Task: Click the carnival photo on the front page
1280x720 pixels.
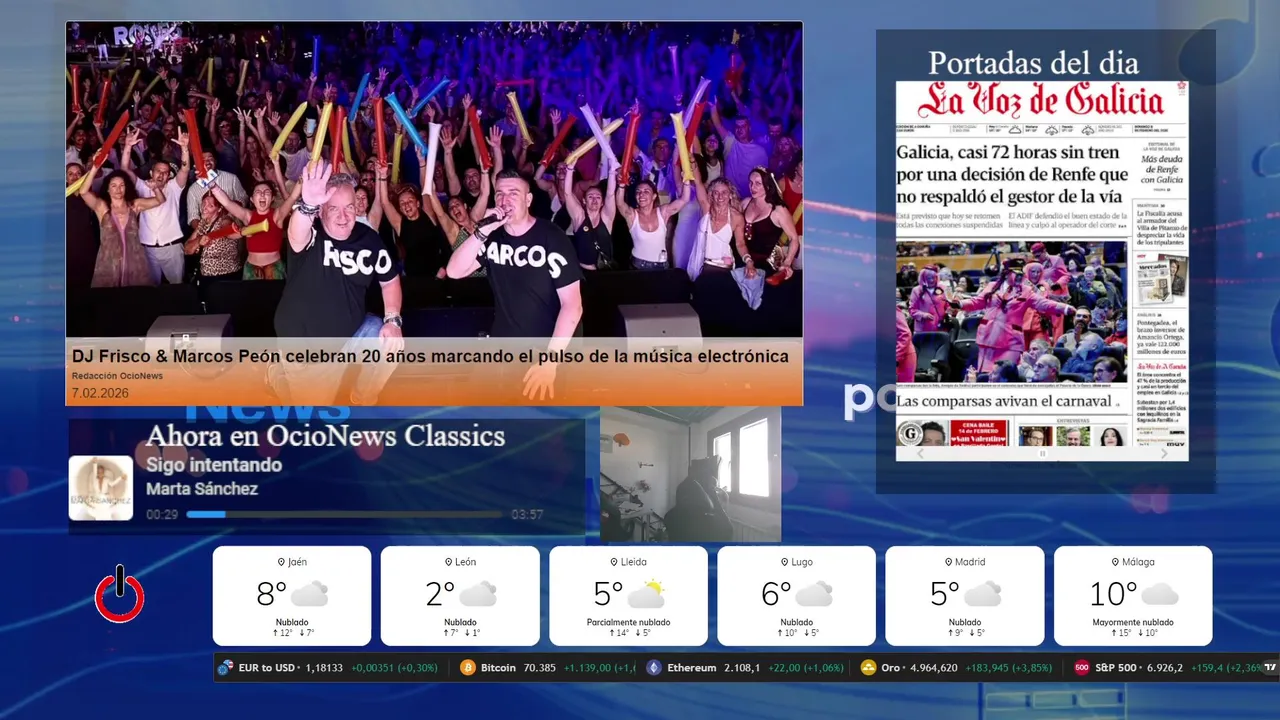Action: [x=1011, y=312]
